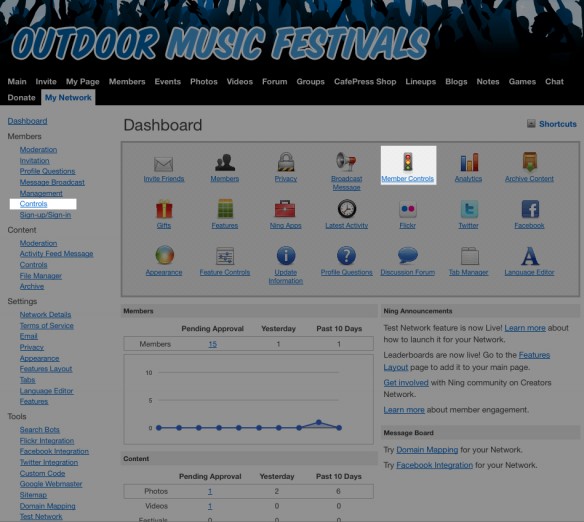The height and width of the screenshot is (522, 584).
Task: Click the Twitter bird icon
Action: [469, 209]
